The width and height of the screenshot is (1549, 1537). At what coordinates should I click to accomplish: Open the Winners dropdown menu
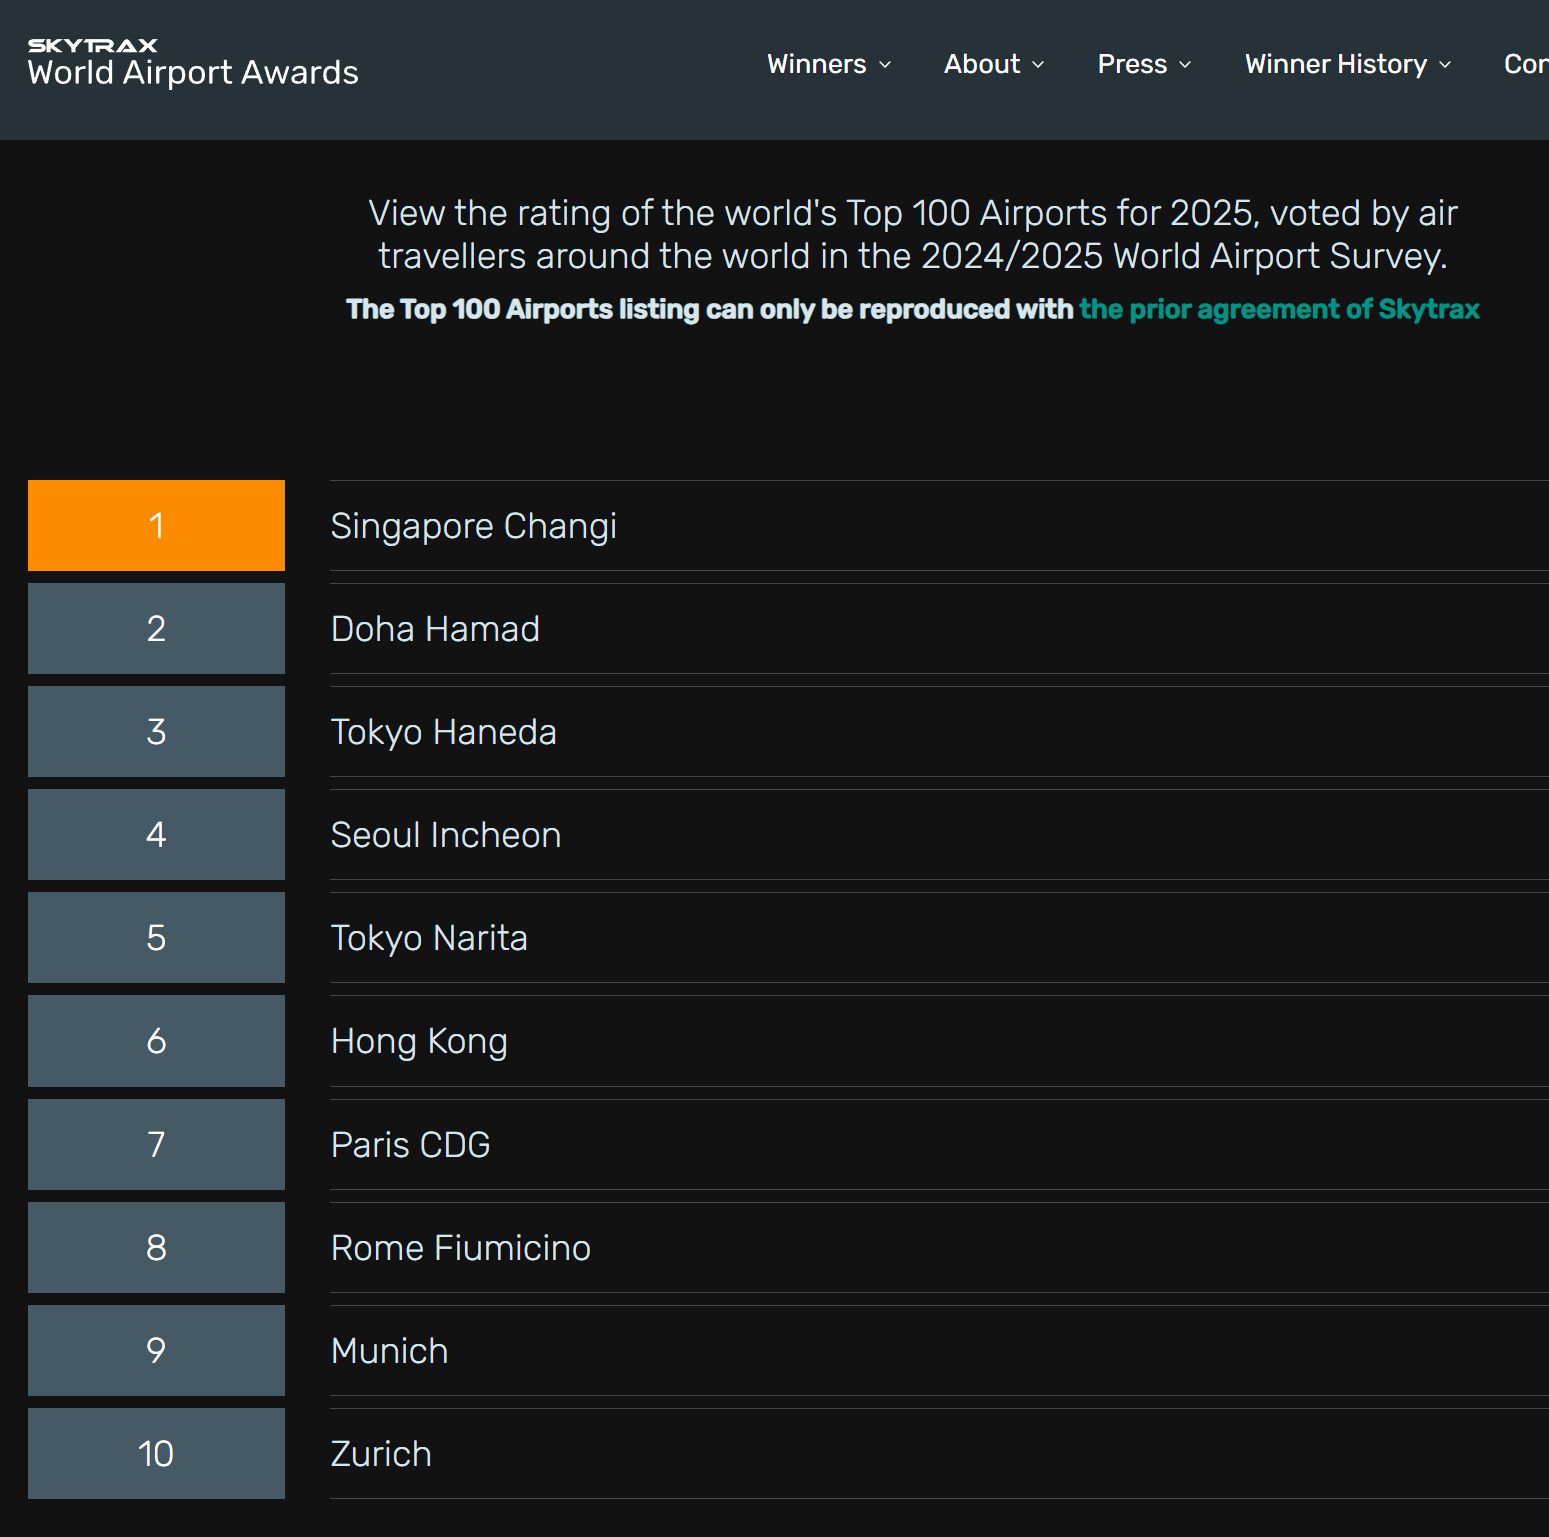[x=828, y=64]
